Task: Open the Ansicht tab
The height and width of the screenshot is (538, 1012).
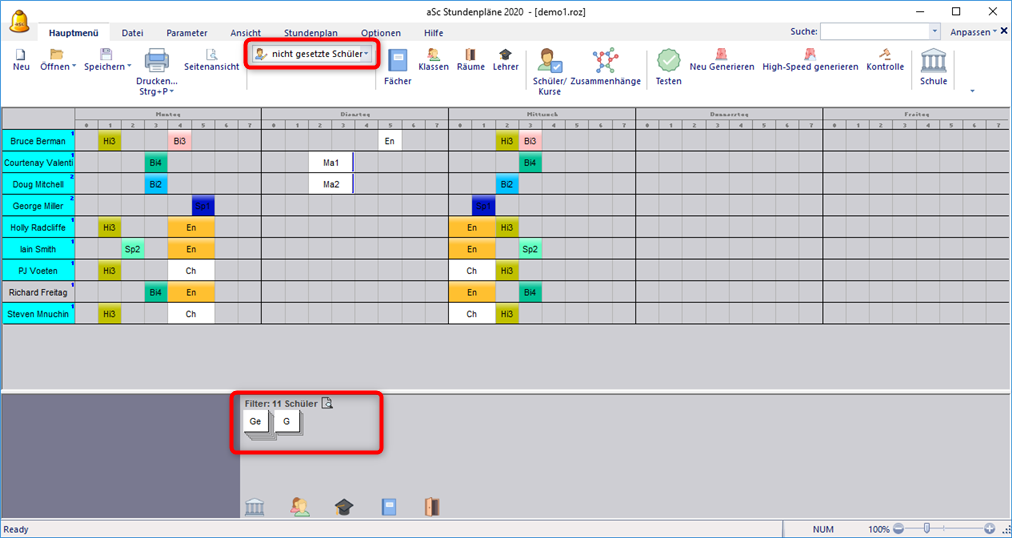Action: [x=246, y=33]
